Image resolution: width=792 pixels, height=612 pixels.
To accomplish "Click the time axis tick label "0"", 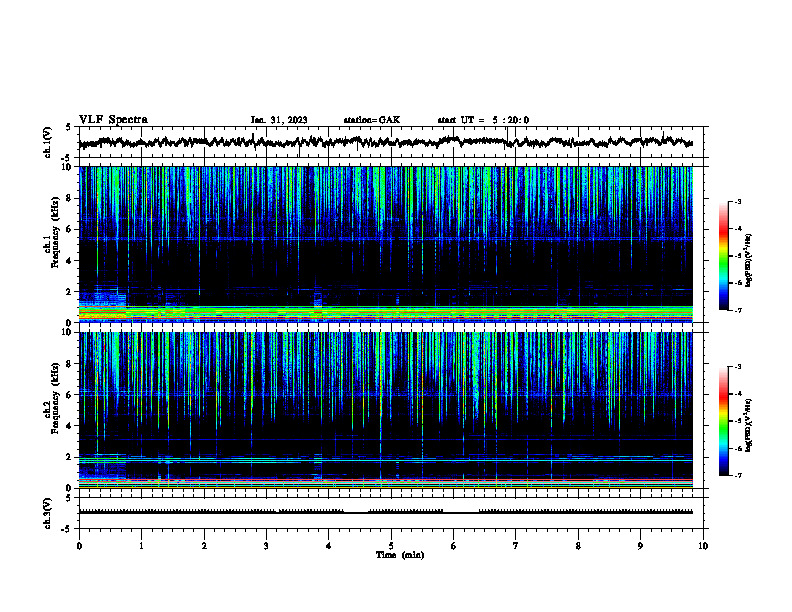I will pyautogui.click(x=79, y=546).
